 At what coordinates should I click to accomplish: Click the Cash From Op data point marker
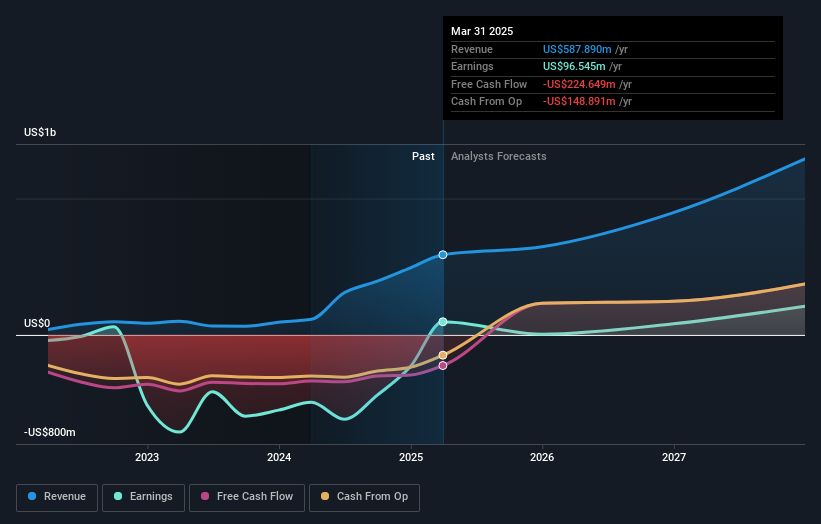pos(443,355)
